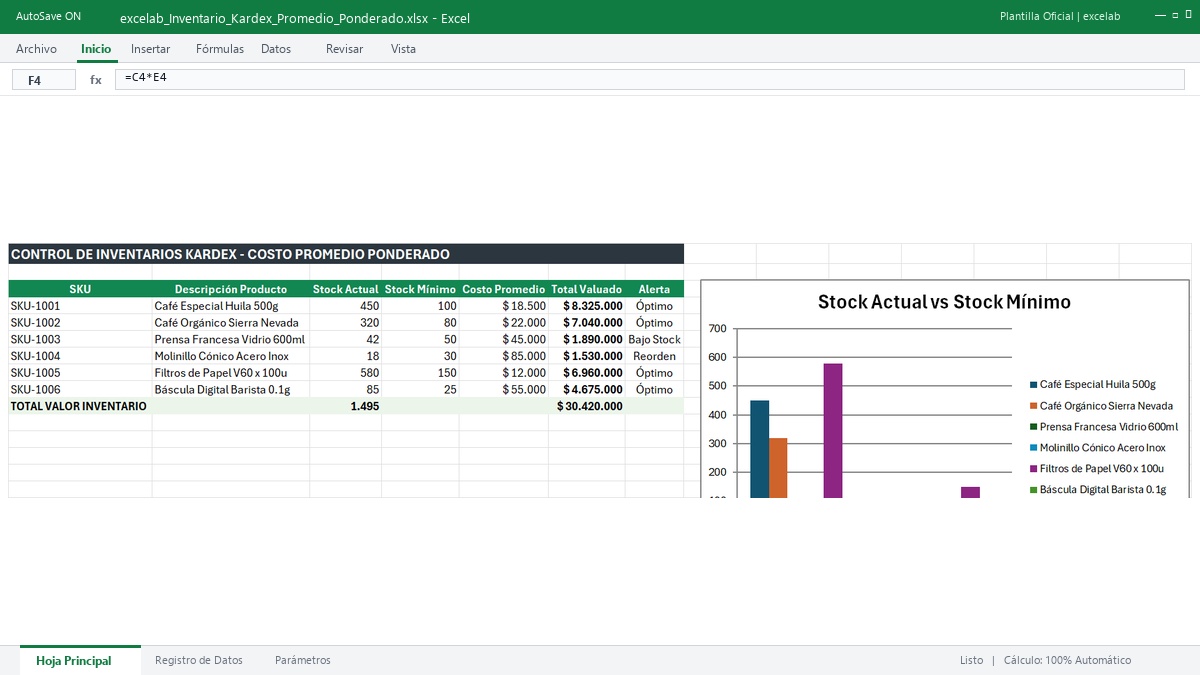Open the Datos ribbon tab
The height and width of the screenshot is (675, 1200).
[x=276, y=49]
